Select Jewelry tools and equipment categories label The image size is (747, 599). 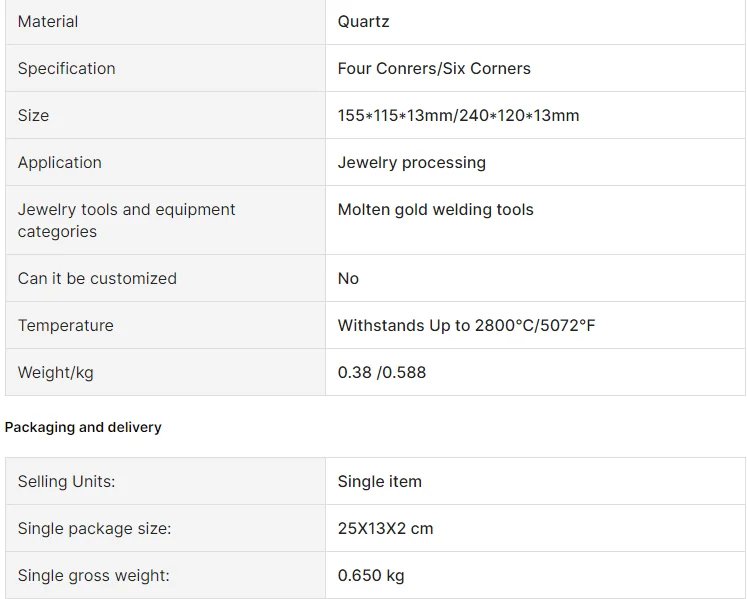coord(126,220)
